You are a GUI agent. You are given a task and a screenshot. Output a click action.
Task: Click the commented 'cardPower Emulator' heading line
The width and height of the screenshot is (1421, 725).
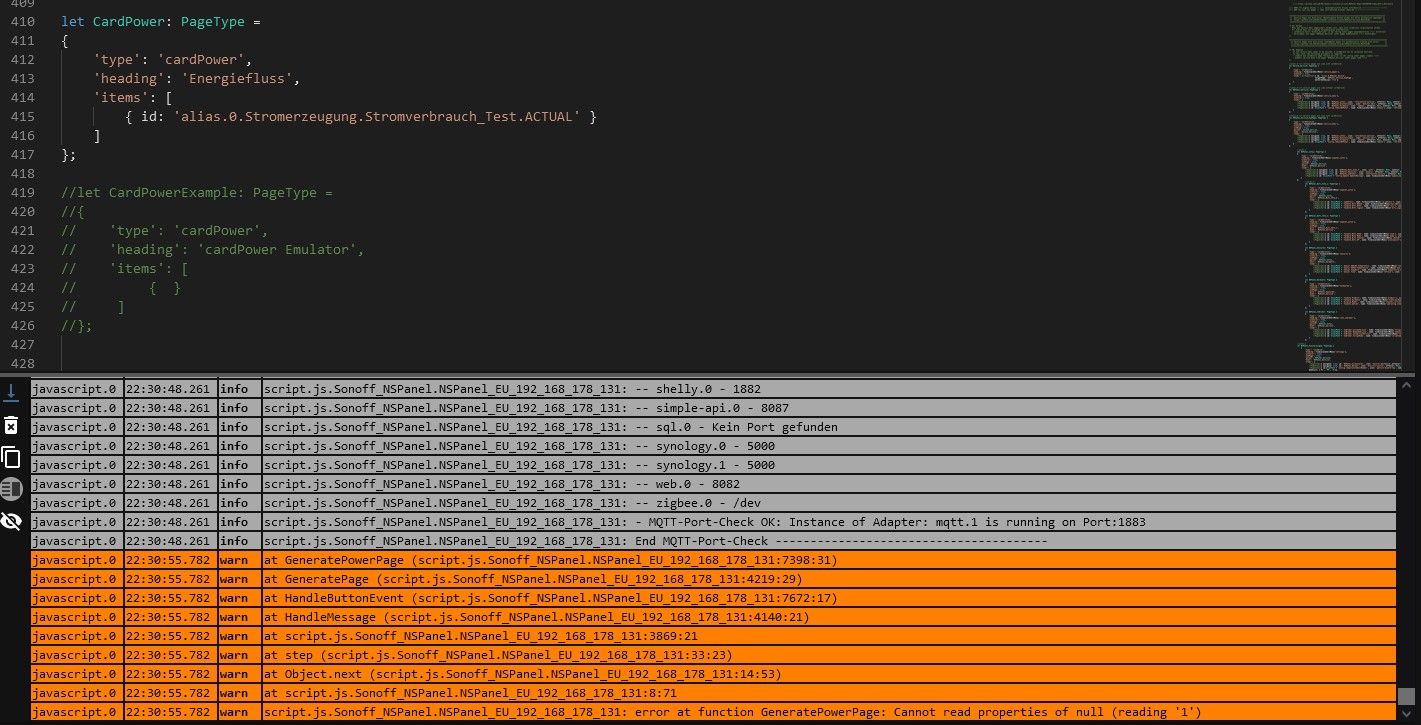pos(212,249)
